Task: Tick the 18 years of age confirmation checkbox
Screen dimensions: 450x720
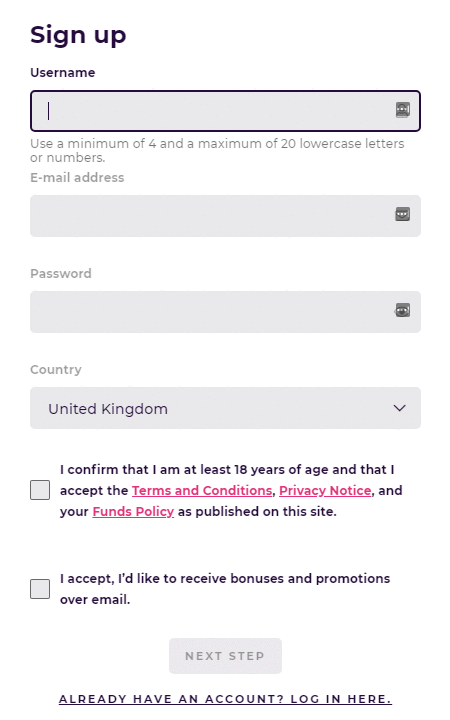Action: click(40, 490)
